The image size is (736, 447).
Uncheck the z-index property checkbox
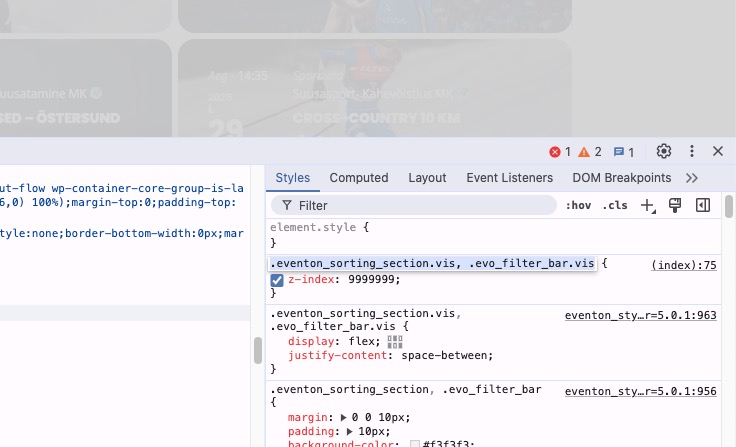(x=278, y=280)
